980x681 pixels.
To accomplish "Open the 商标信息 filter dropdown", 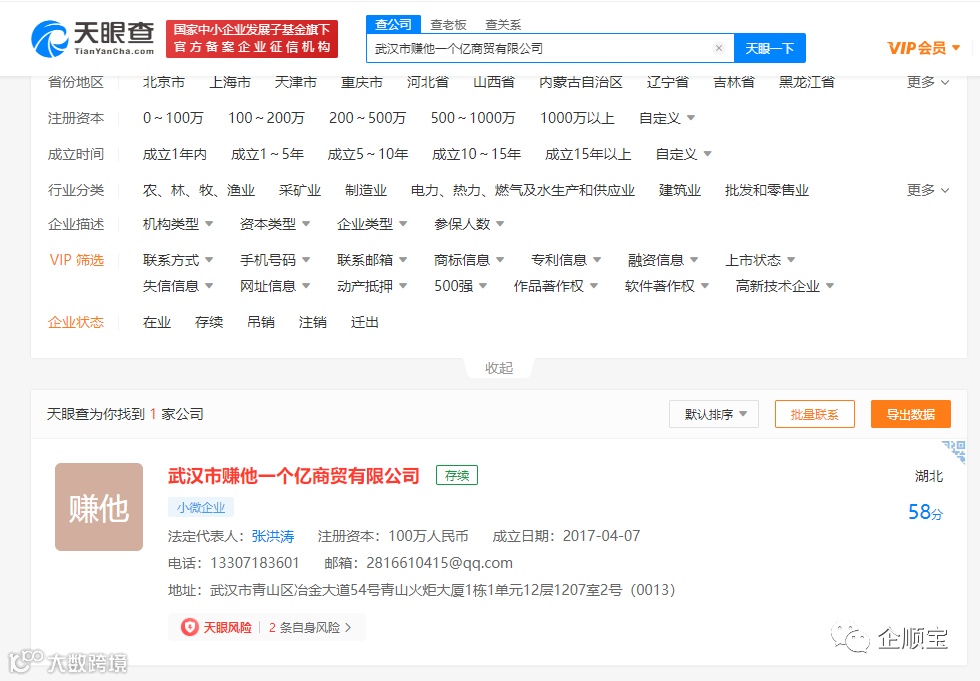I will (x=469, y=260).
